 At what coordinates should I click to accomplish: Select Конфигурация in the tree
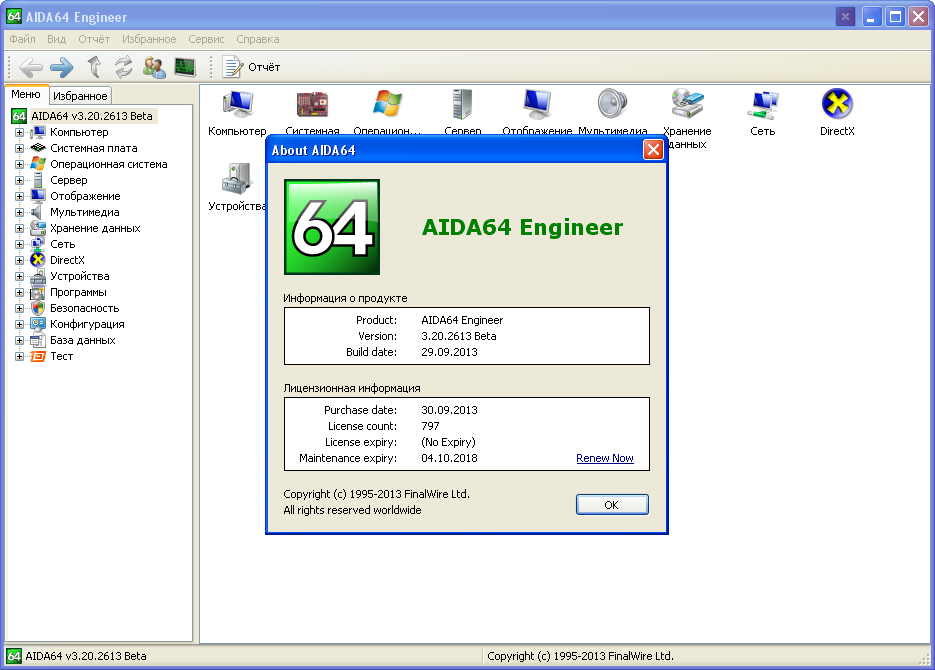[87, 324]
